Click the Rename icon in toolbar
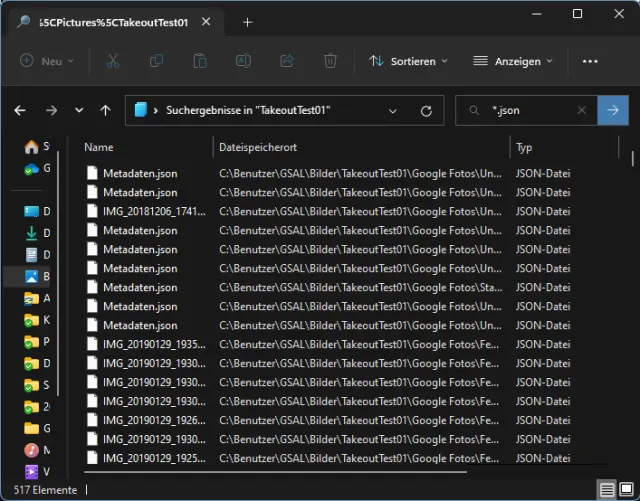The width and height of the screenshot is (640, 501). coord(243,61)
